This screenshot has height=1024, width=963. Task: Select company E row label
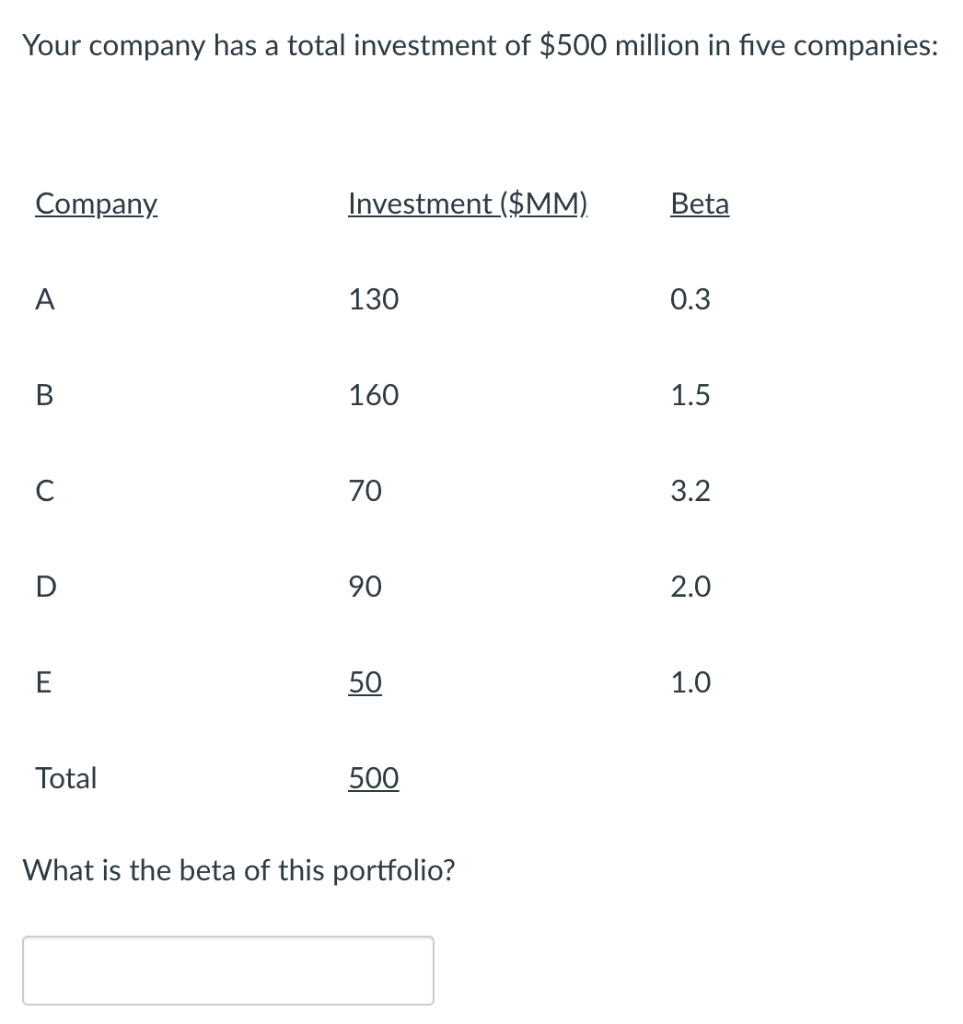(x=43, y=683)
